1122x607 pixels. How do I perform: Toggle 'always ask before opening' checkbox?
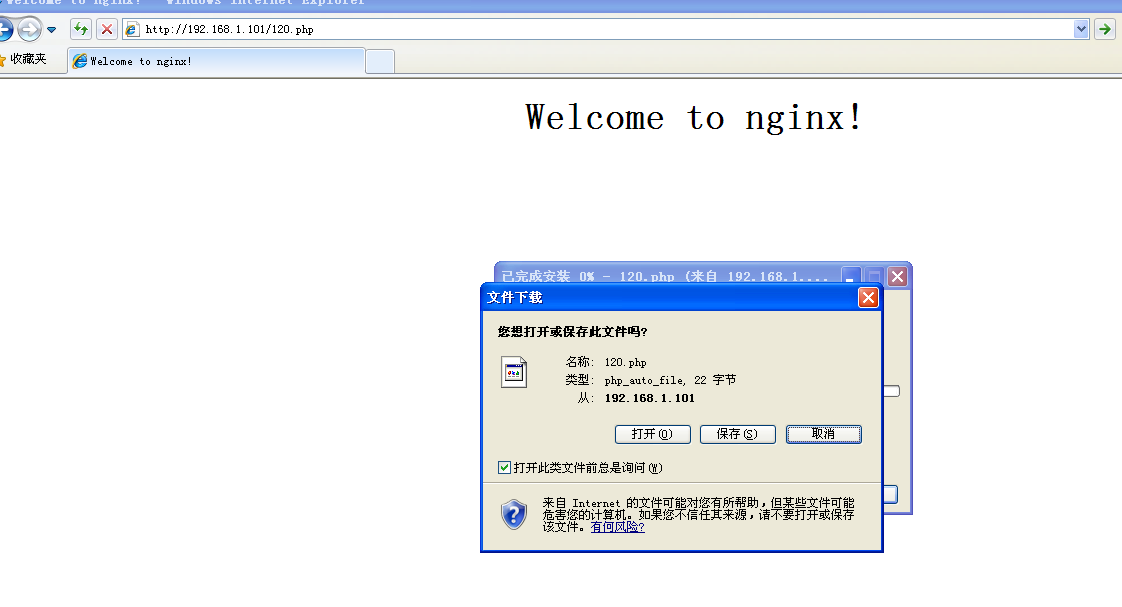[x=504, y=467]
